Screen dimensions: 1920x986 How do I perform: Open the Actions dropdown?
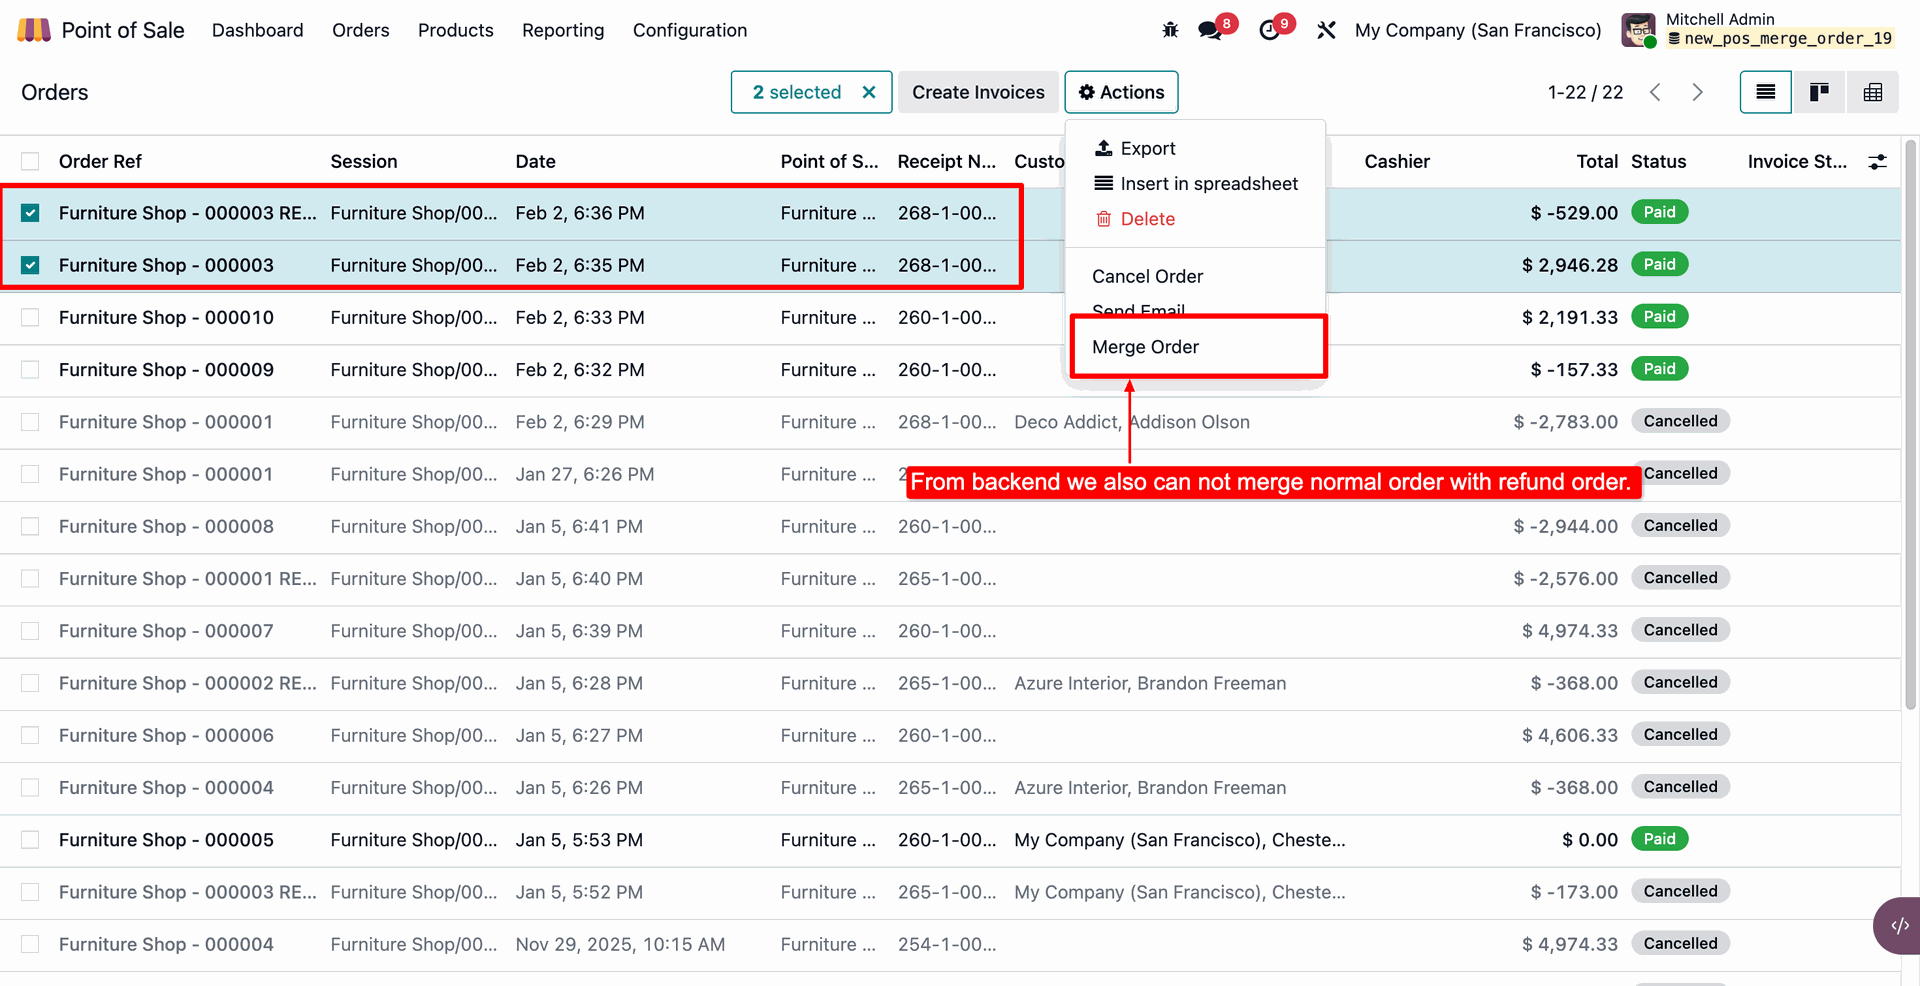click(1121, 92)
